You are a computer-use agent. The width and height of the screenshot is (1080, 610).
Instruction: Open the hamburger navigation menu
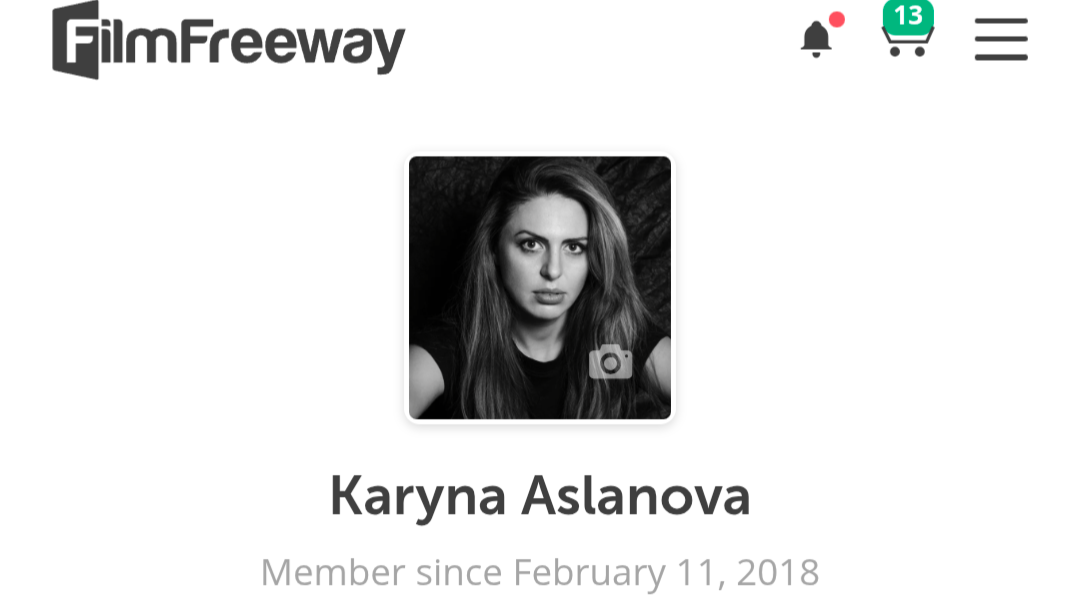[1001, 39]
